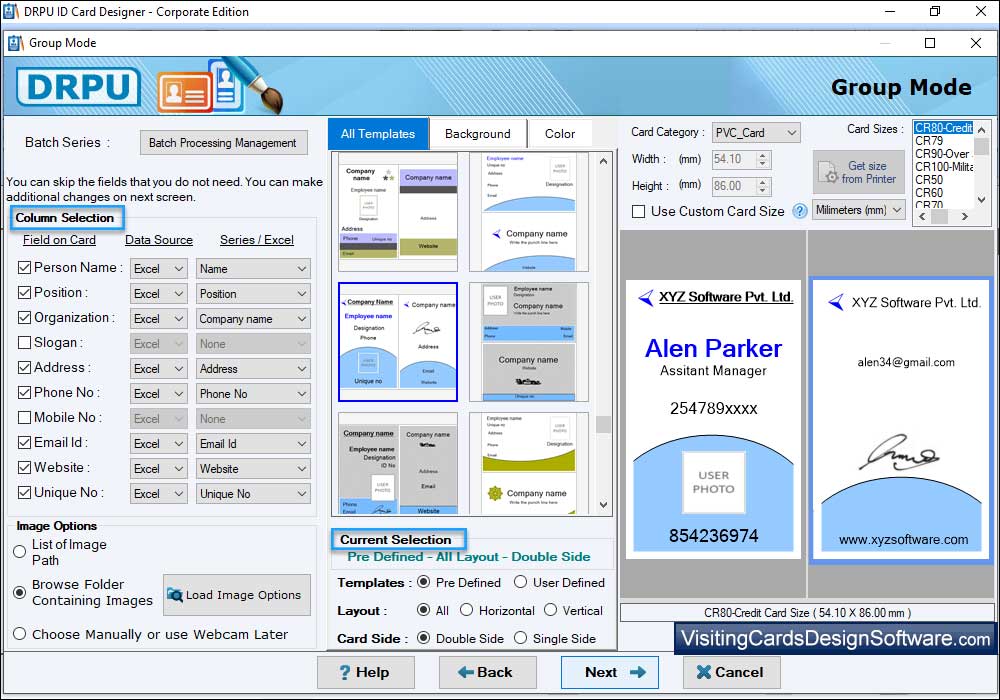Image resolution: width=1000 pixels, height=700 pixels.
Task: Click Get size from Printer button
Action: (x=858, y=172)
